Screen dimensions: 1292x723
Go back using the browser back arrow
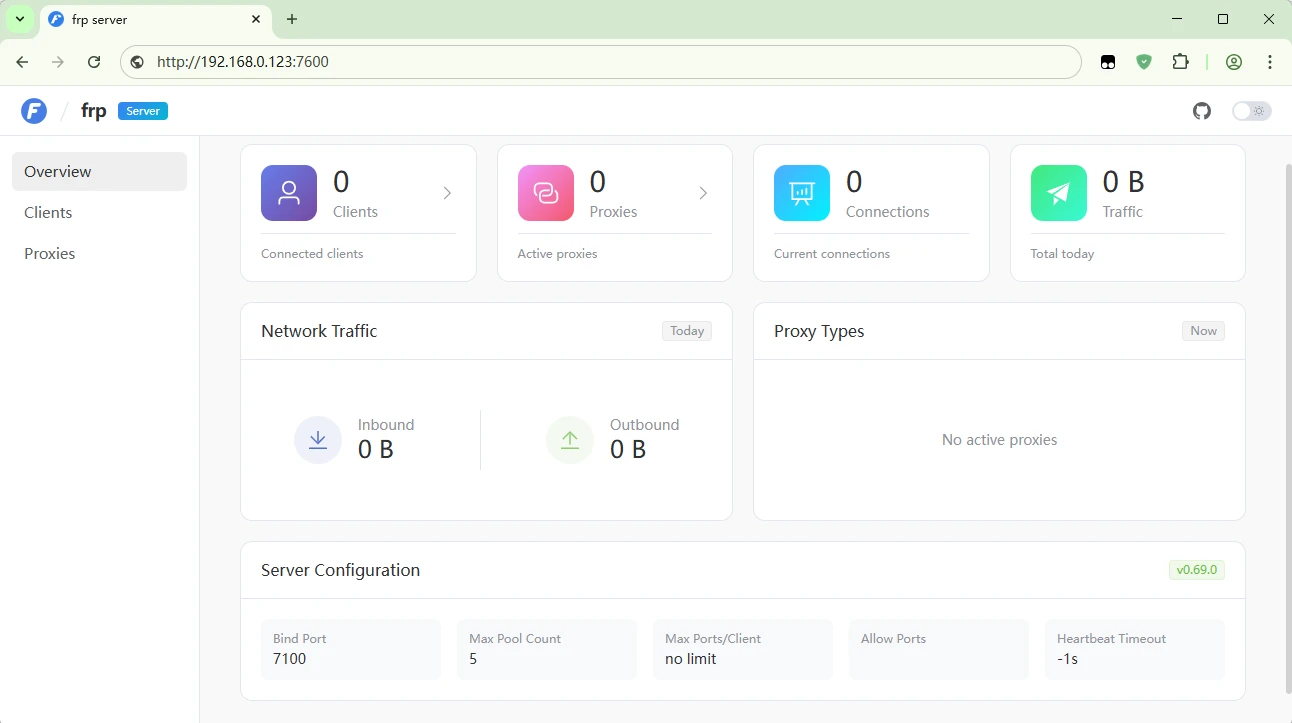click(22, 62)
